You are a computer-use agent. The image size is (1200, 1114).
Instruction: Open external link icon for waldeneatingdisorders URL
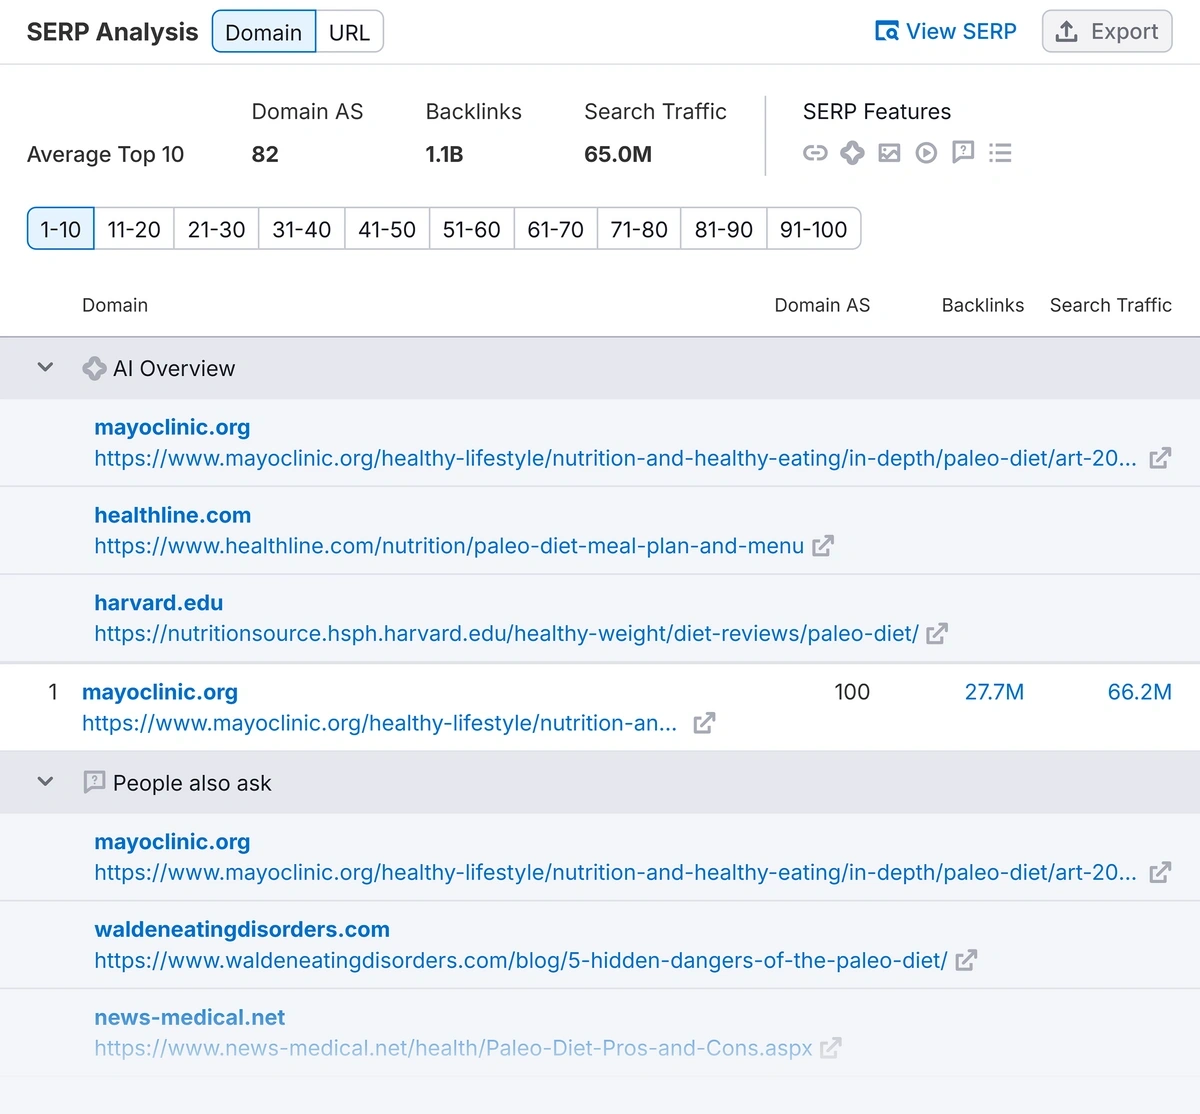click(x=966, y=961)
